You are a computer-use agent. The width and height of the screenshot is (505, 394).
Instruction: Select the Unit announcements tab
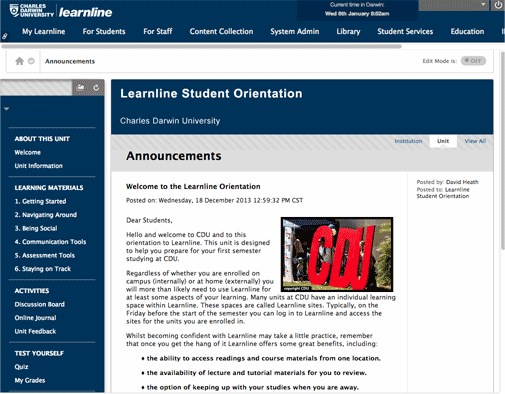(443, 141)
